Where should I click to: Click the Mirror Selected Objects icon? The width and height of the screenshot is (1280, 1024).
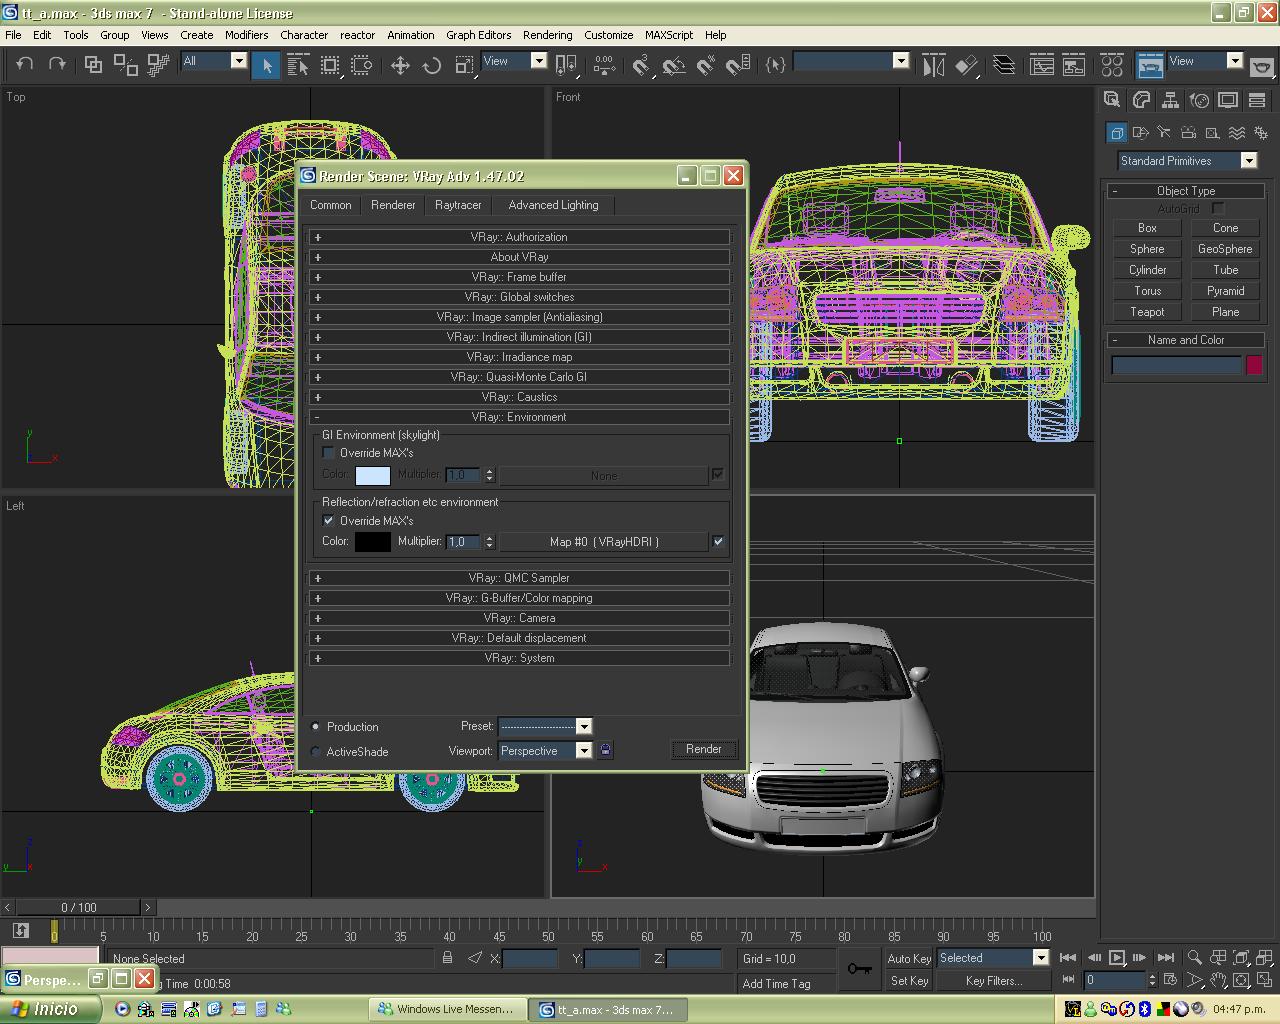[933, 66]
